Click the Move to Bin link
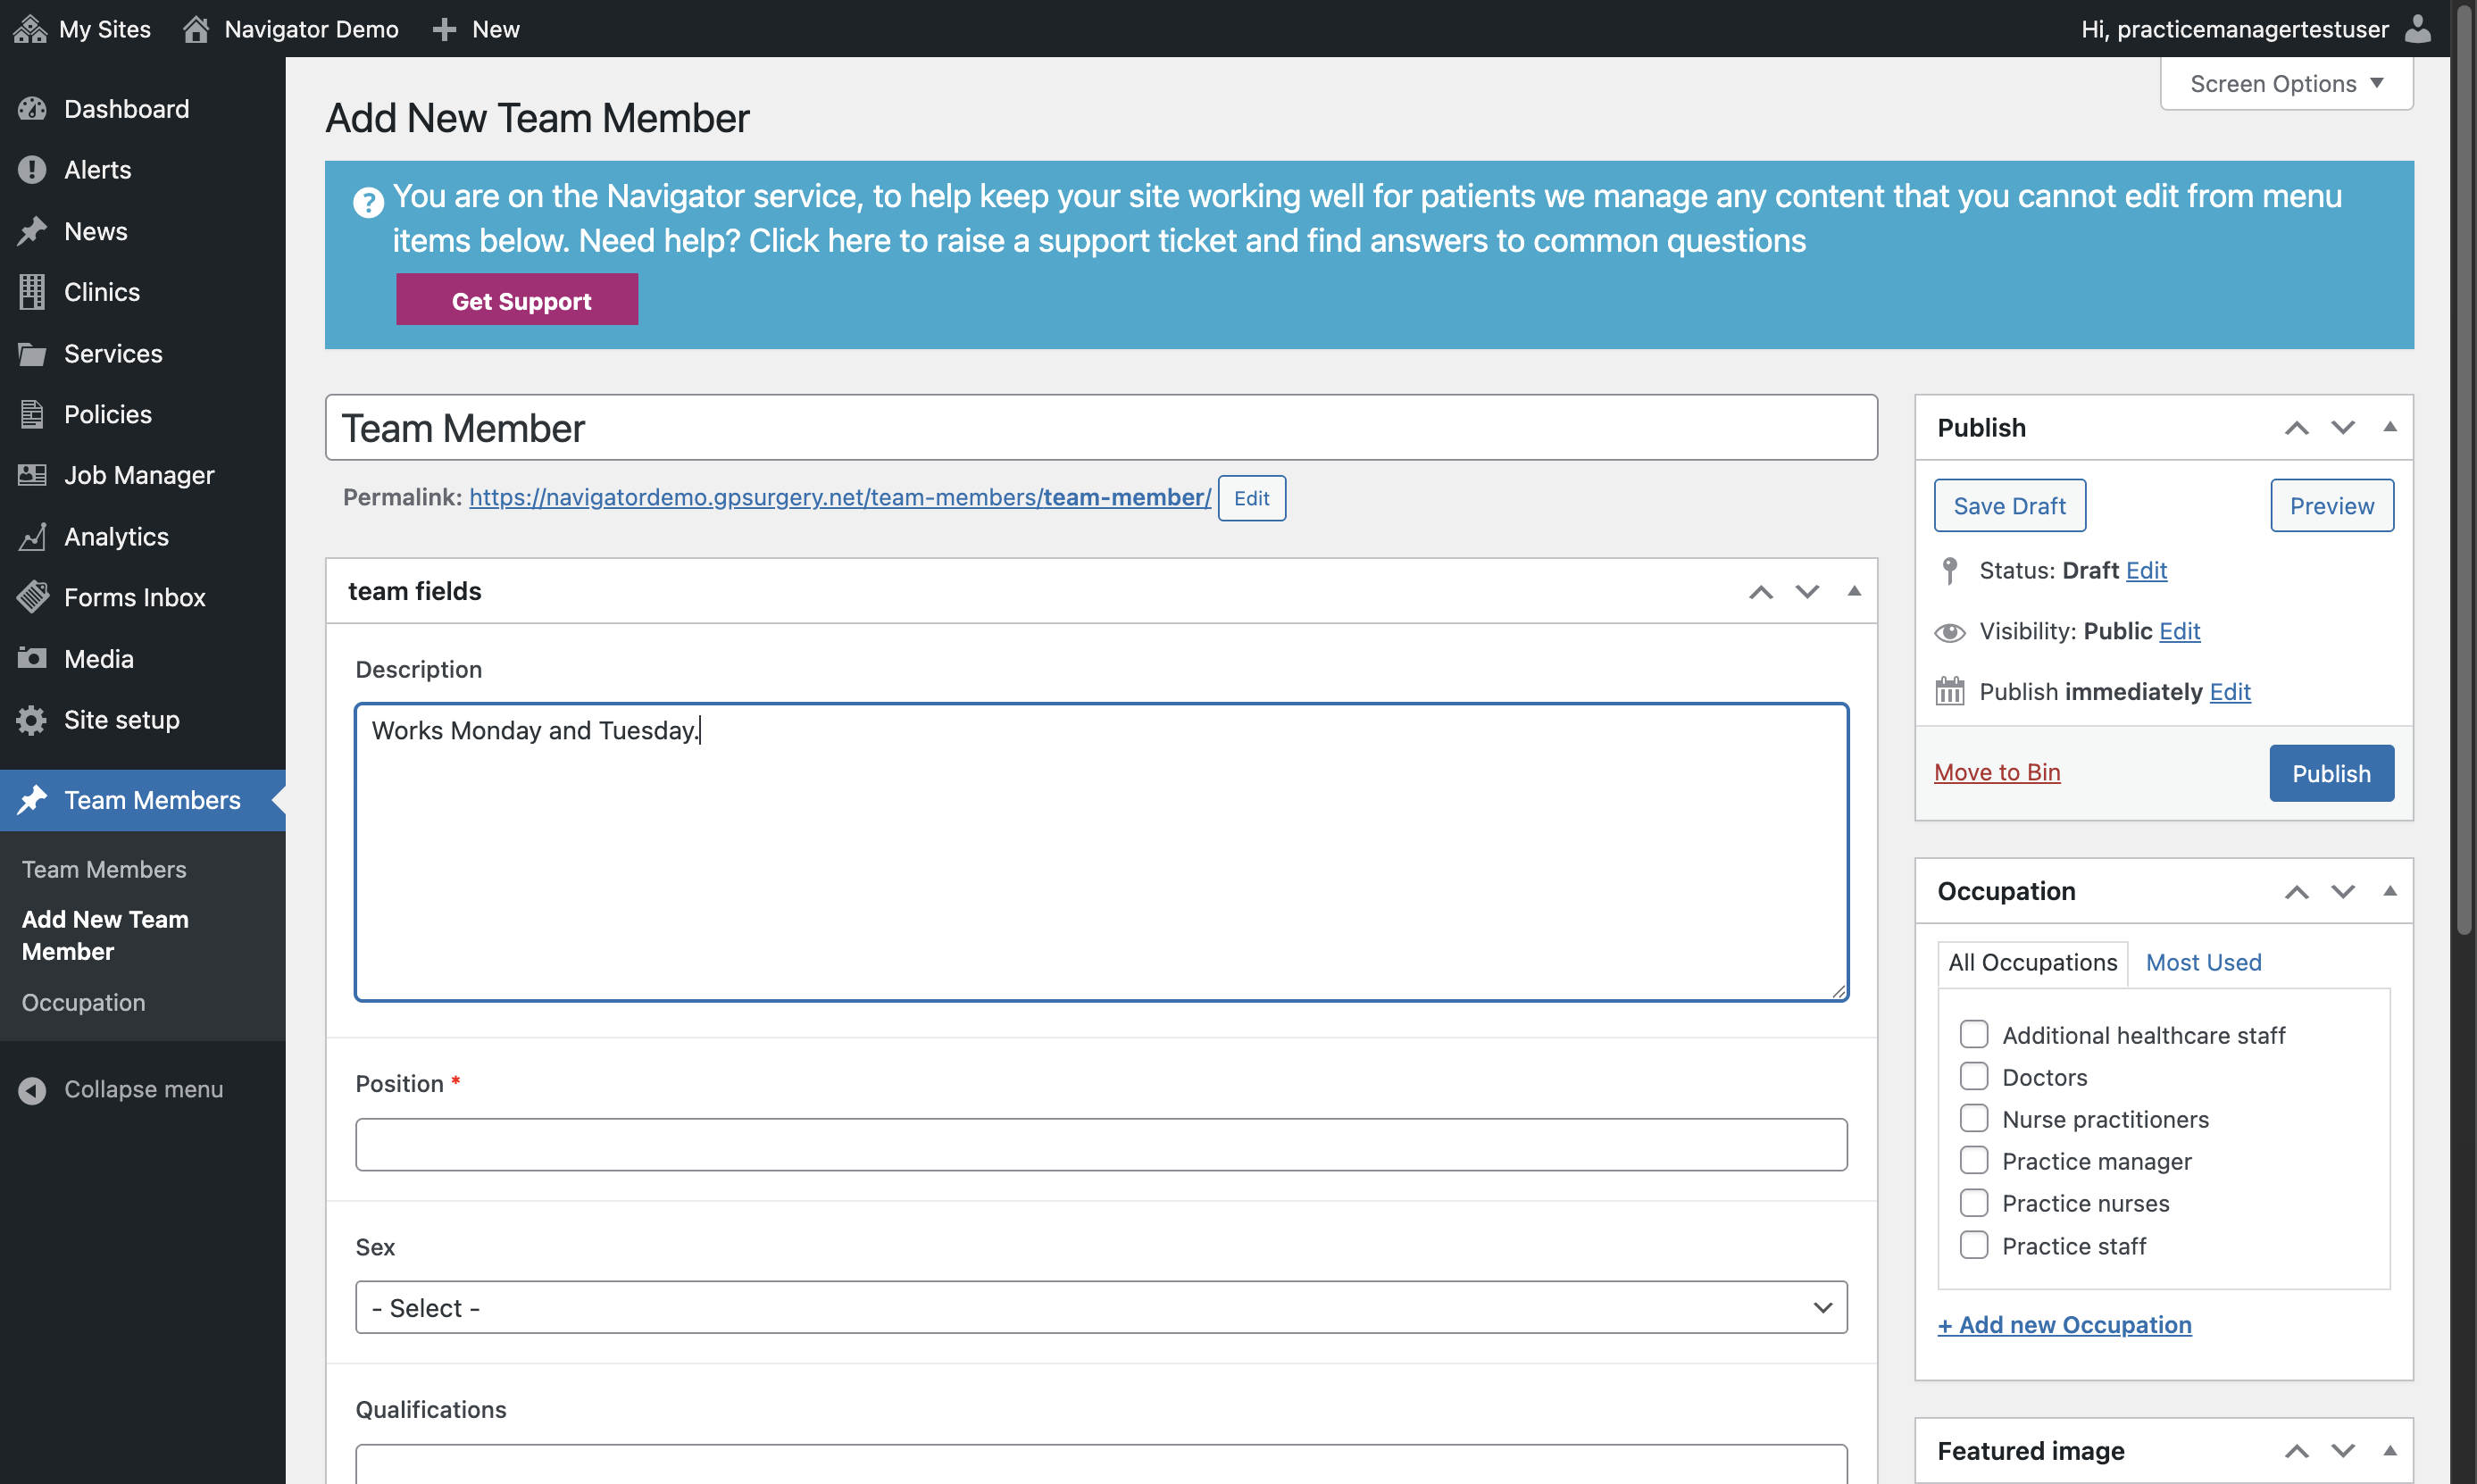Screen dimensions: 2477x1484 coord(1997,772)
